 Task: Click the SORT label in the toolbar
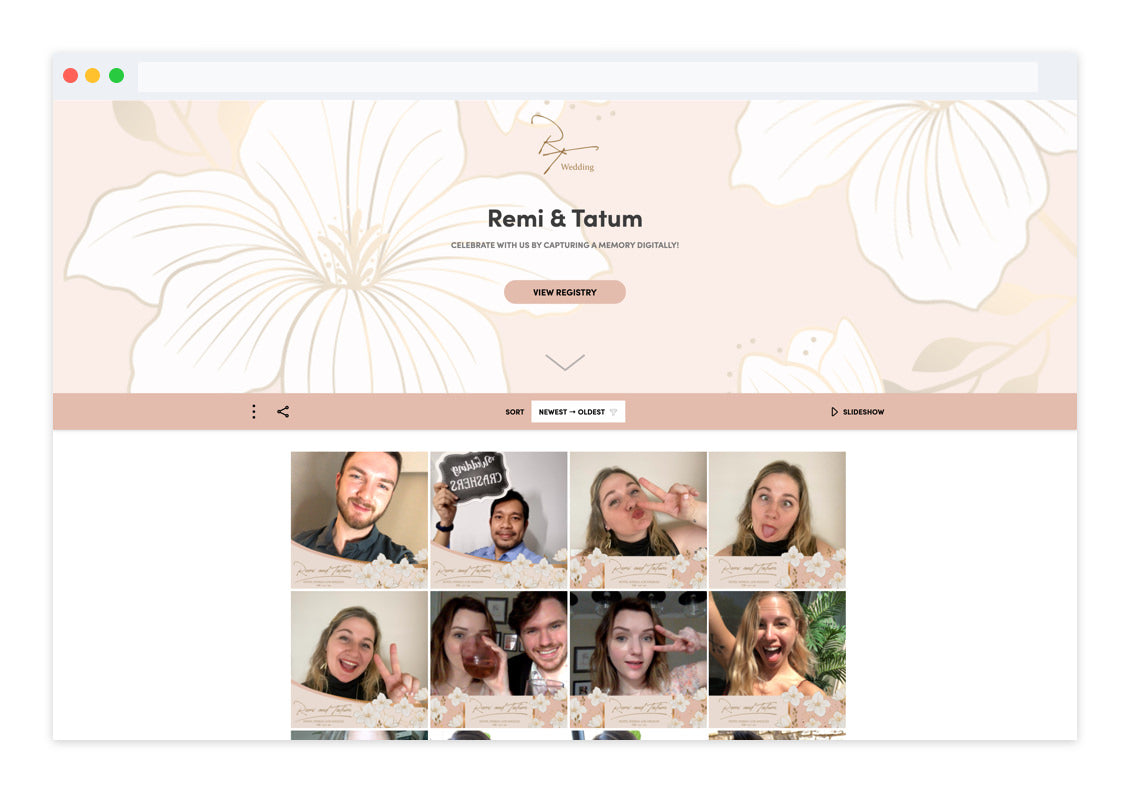point(514,412)
